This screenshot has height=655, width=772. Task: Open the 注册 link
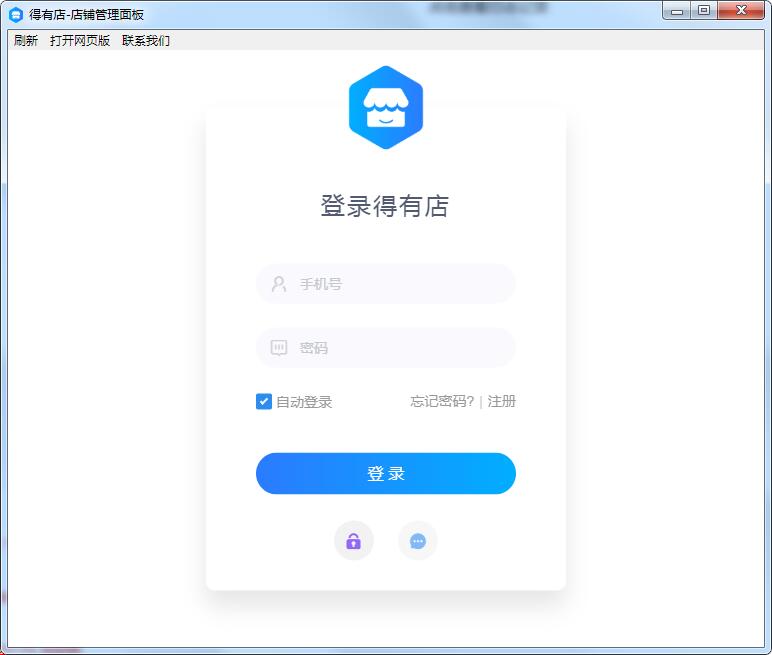pos(502,401)
